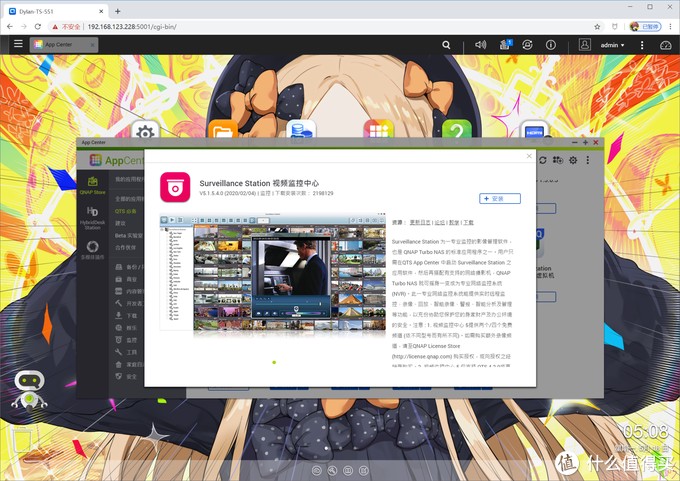Close the Surveillance Station details dialog

coord(529,156)
